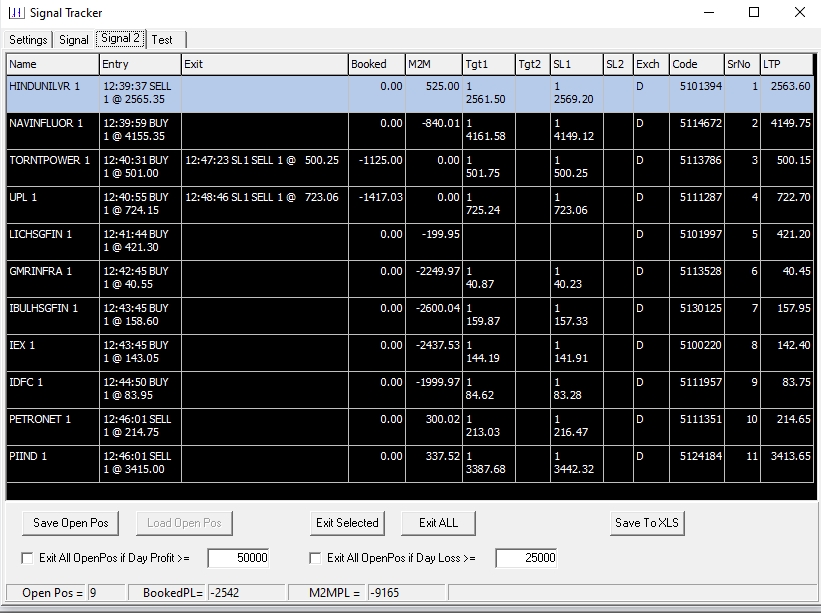
Task: Switch to the Signal tab
Action: pos(74,40)
